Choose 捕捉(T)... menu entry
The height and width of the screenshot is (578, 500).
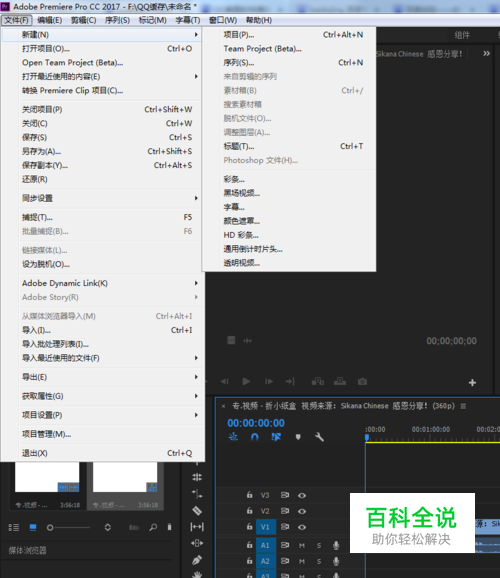(x=101, y=217)
